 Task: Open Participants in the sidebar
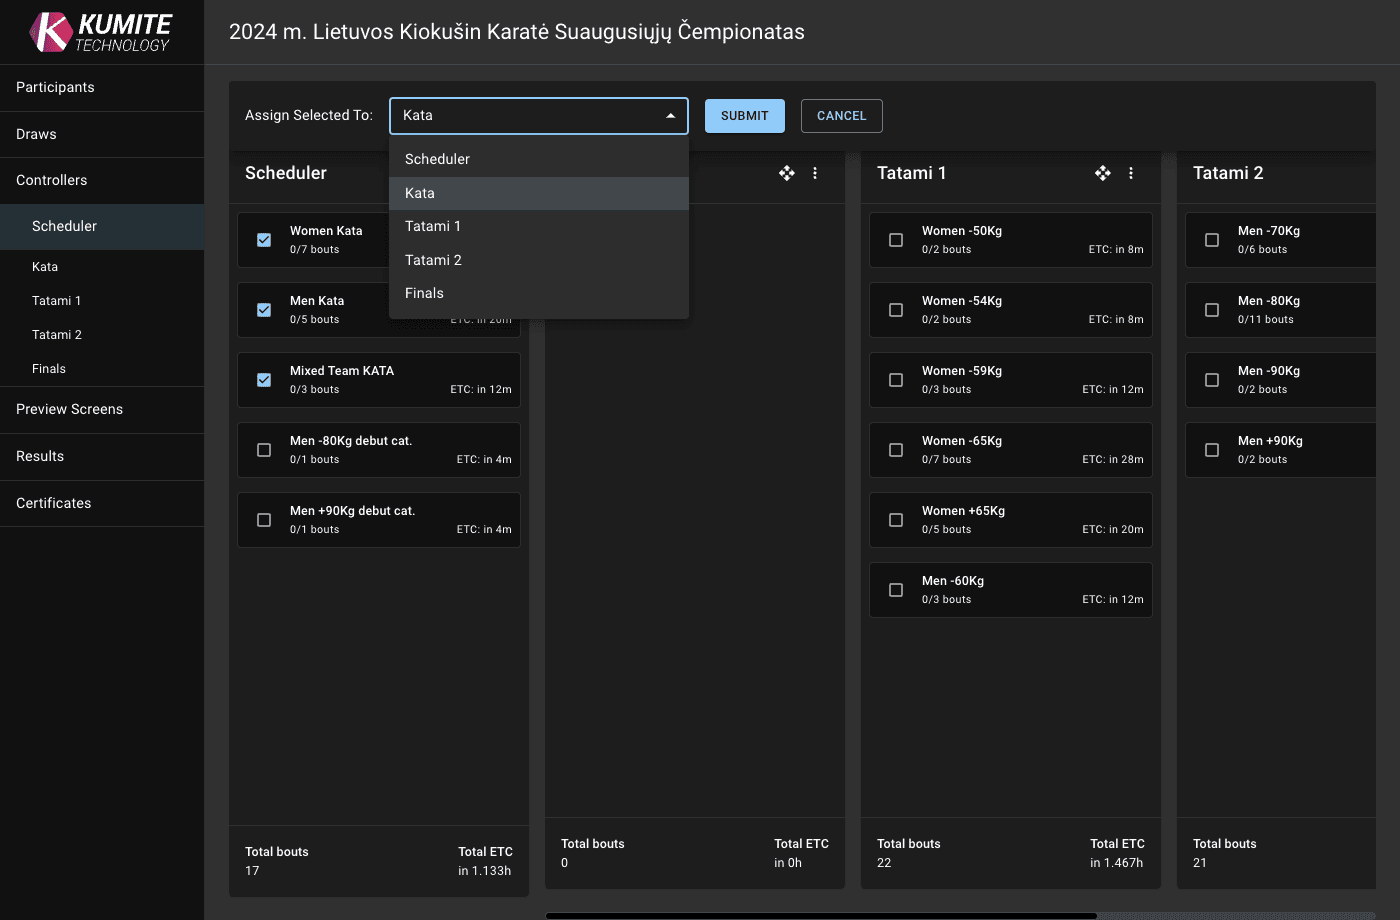point(55,87)
